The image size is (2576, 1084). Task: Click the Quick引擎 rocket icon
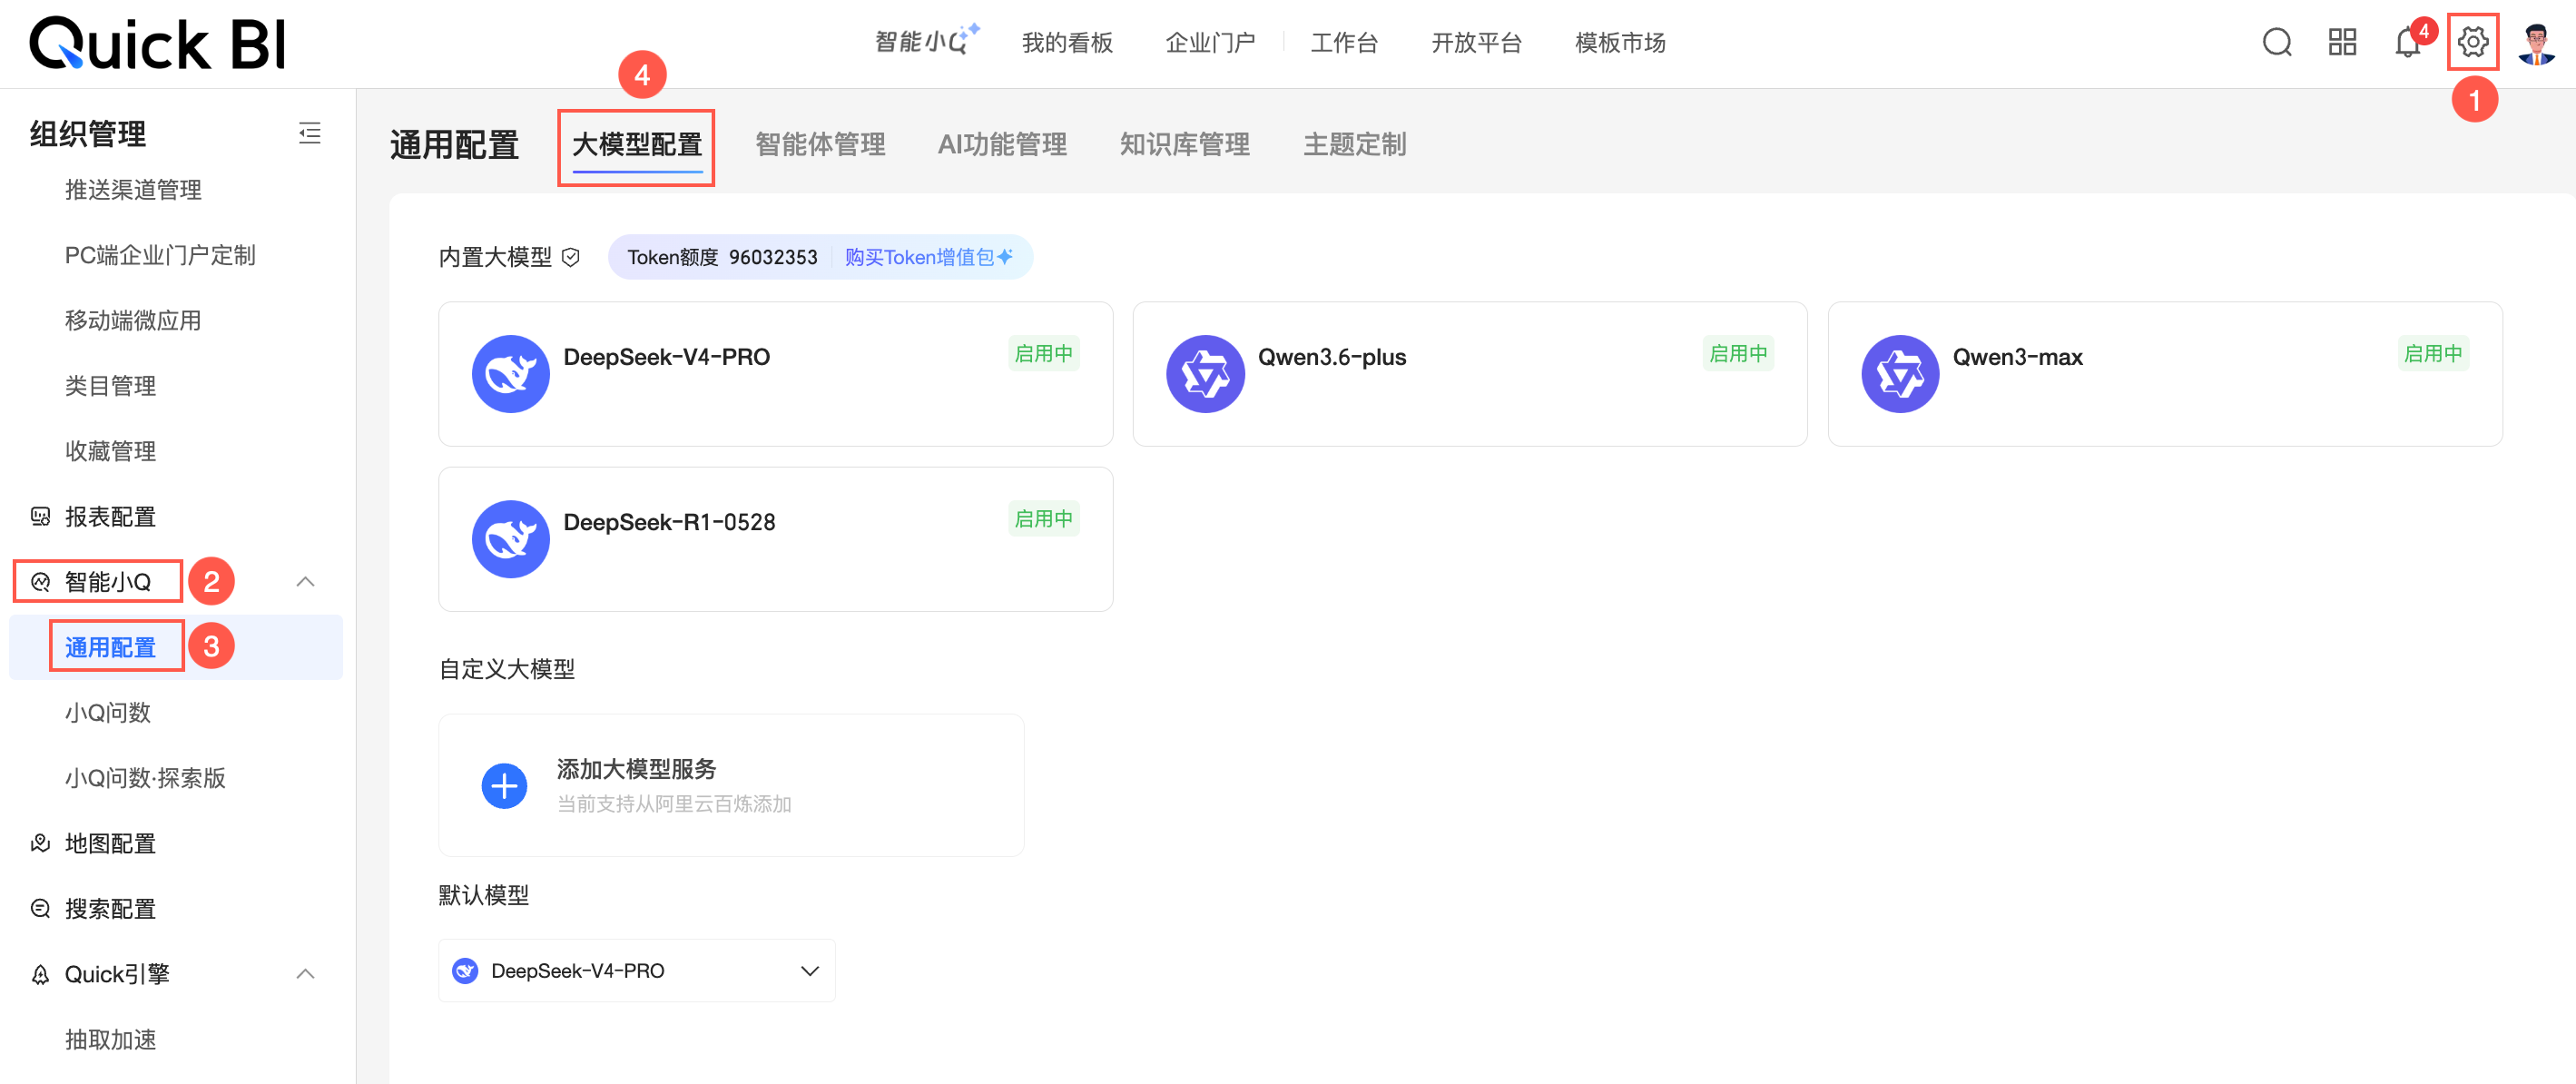[x=40, y=974]
